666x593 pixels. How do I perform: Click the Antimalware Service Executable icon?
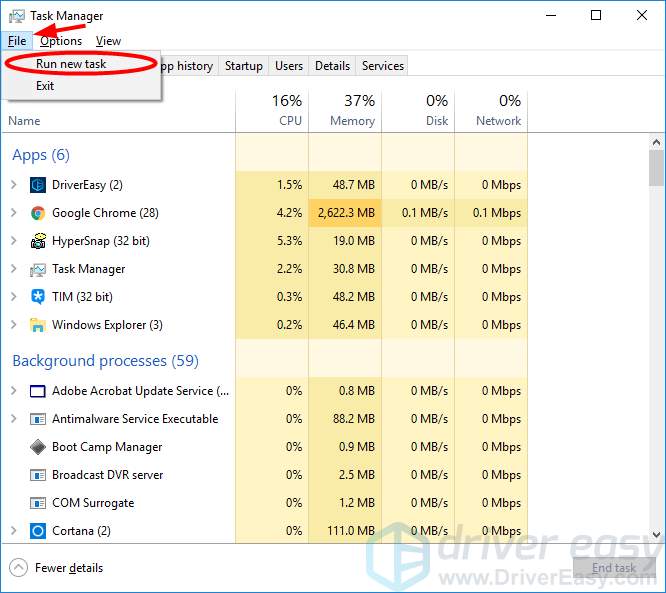[38, 419]
